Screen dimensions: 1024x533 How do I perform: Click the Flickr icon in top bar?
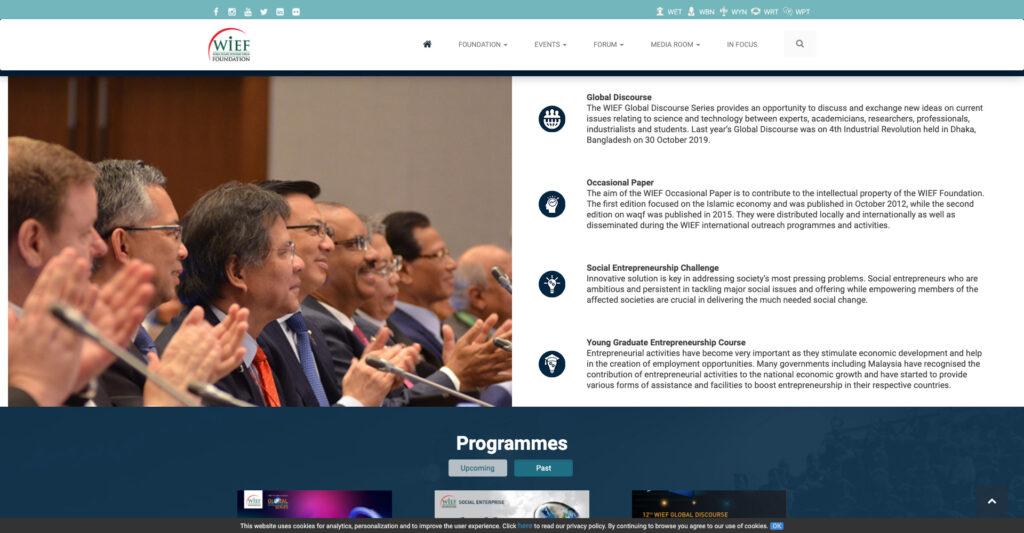point(296,12)
